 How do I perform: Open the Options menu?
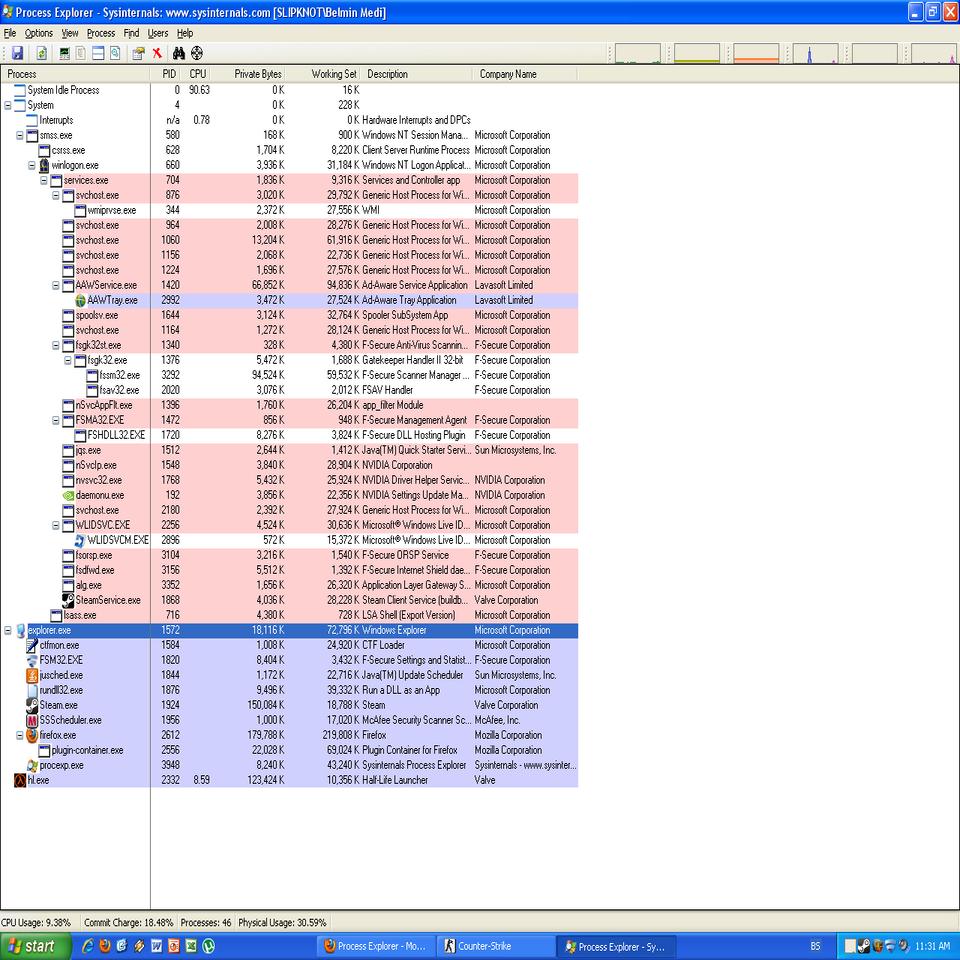coord(39,33)
